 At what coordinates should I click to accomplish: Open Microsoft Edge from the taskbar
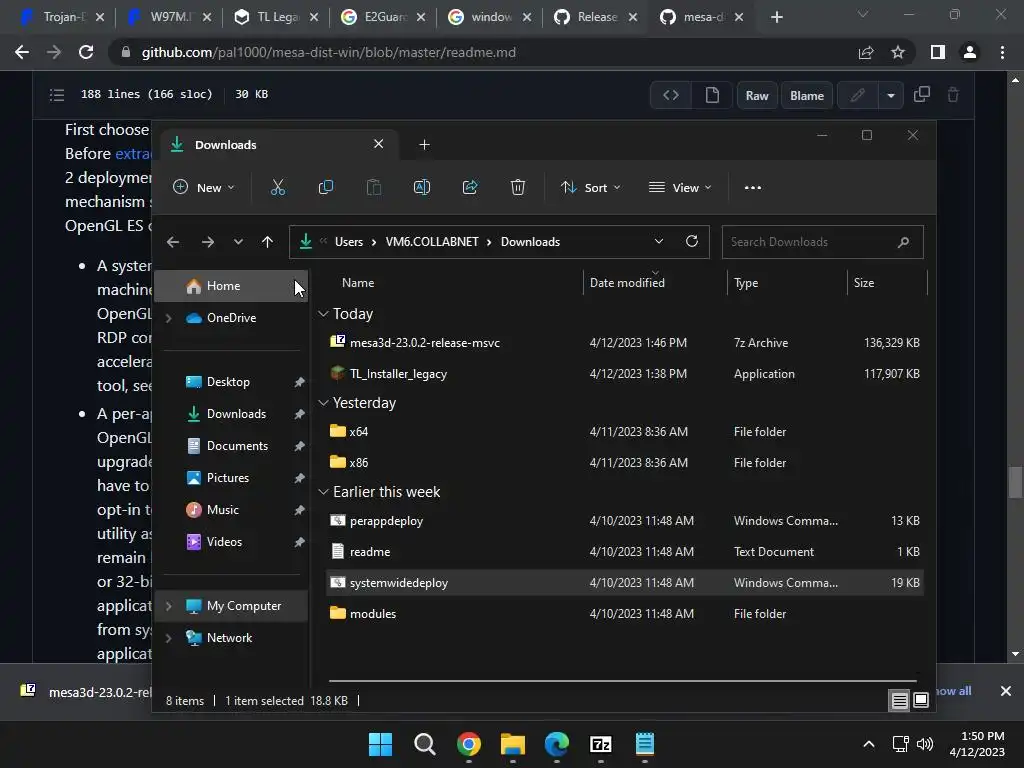pos(556,744)
